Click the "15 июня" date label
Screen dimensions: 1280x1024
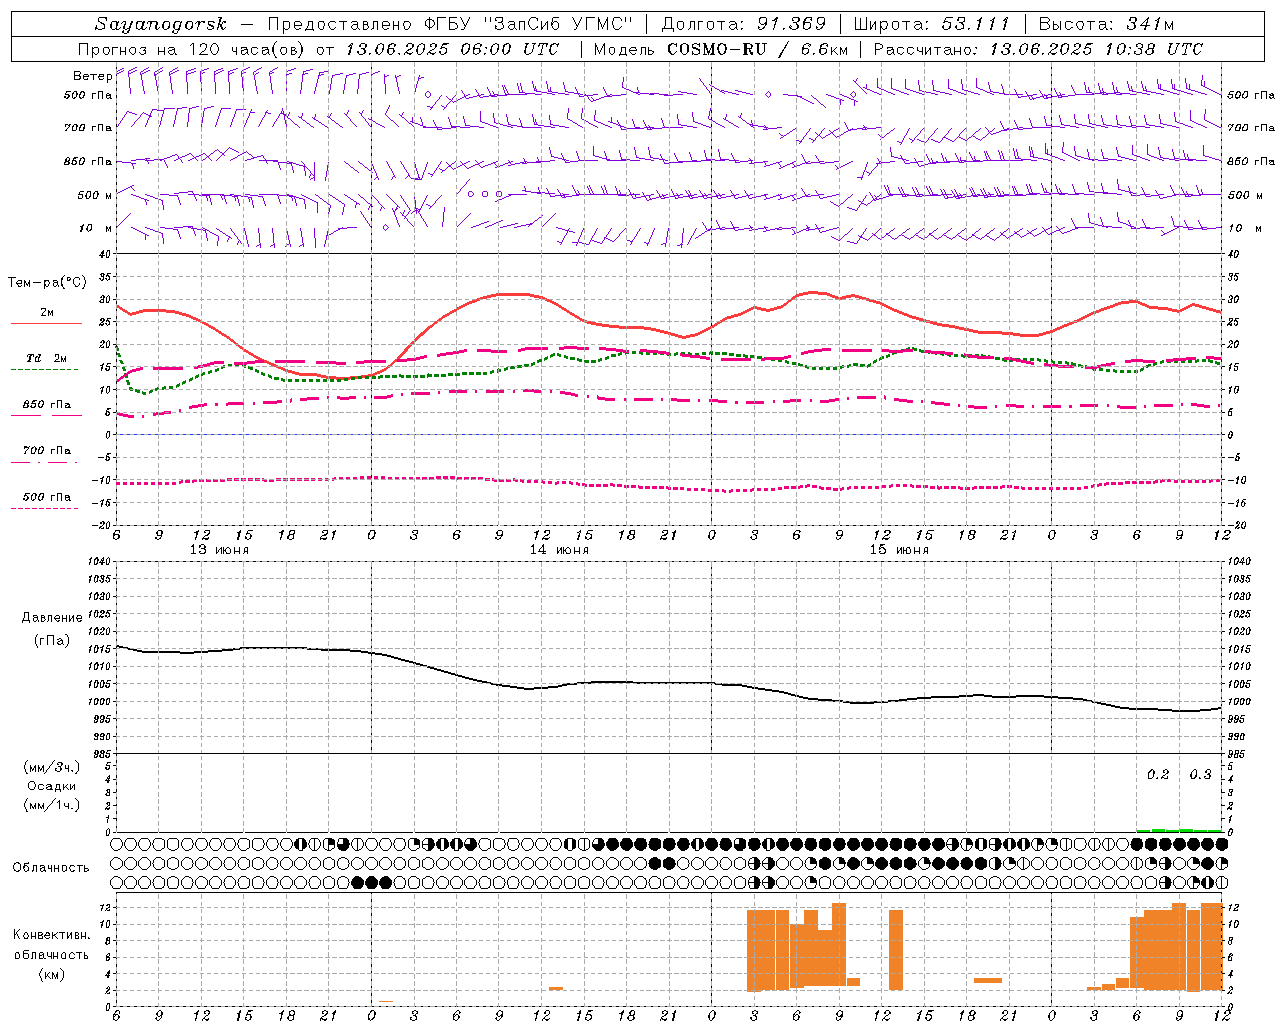(899, 550)
